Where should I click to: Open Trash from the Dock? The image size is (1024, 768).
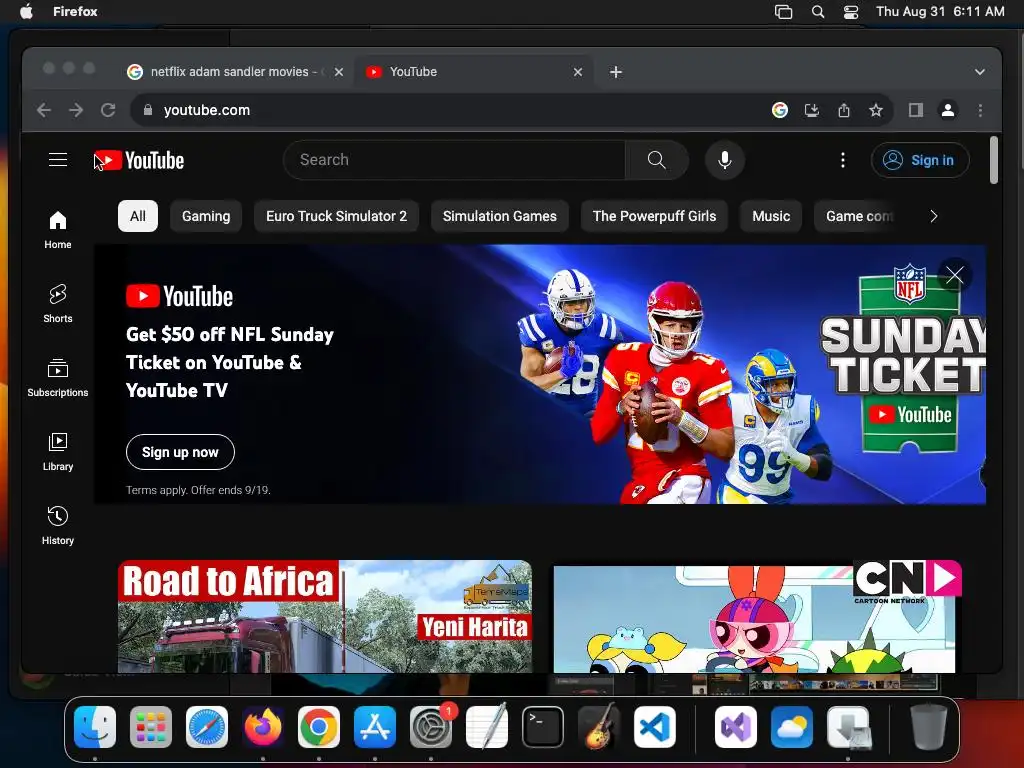pos(927,727)
